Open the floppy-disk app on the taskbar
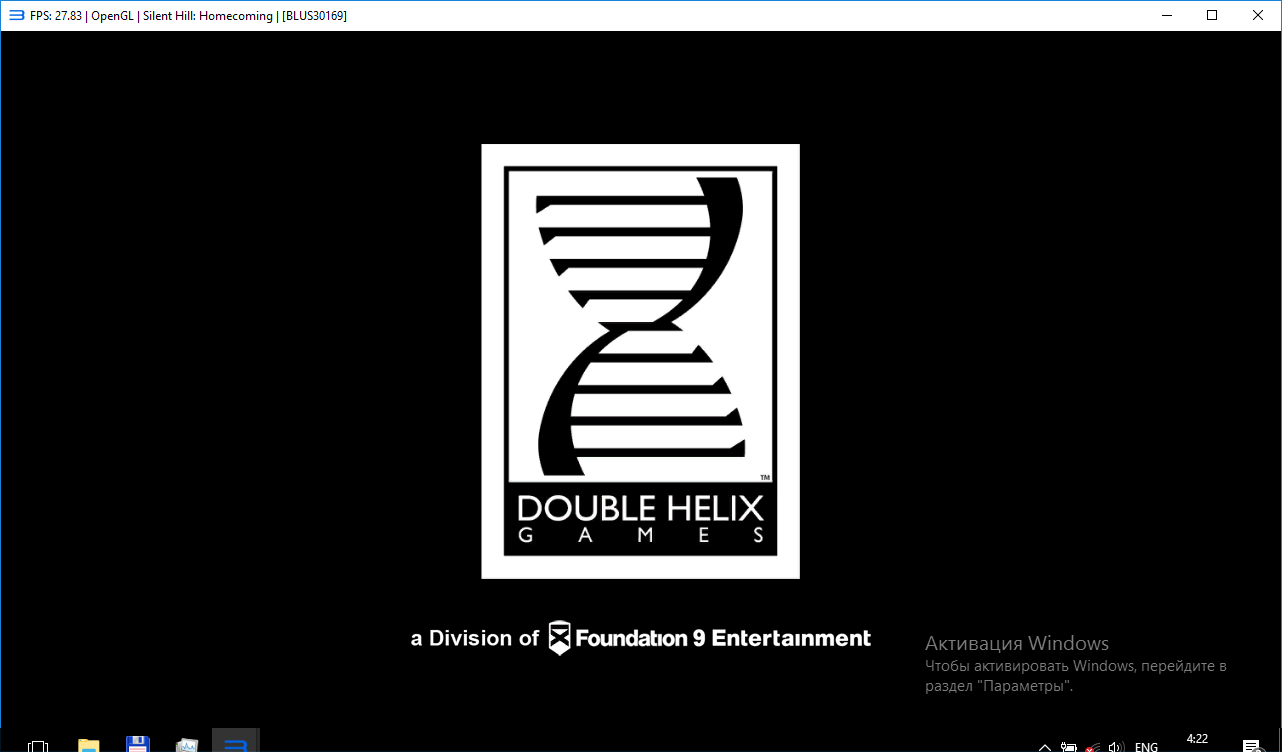 pos(138,744)
